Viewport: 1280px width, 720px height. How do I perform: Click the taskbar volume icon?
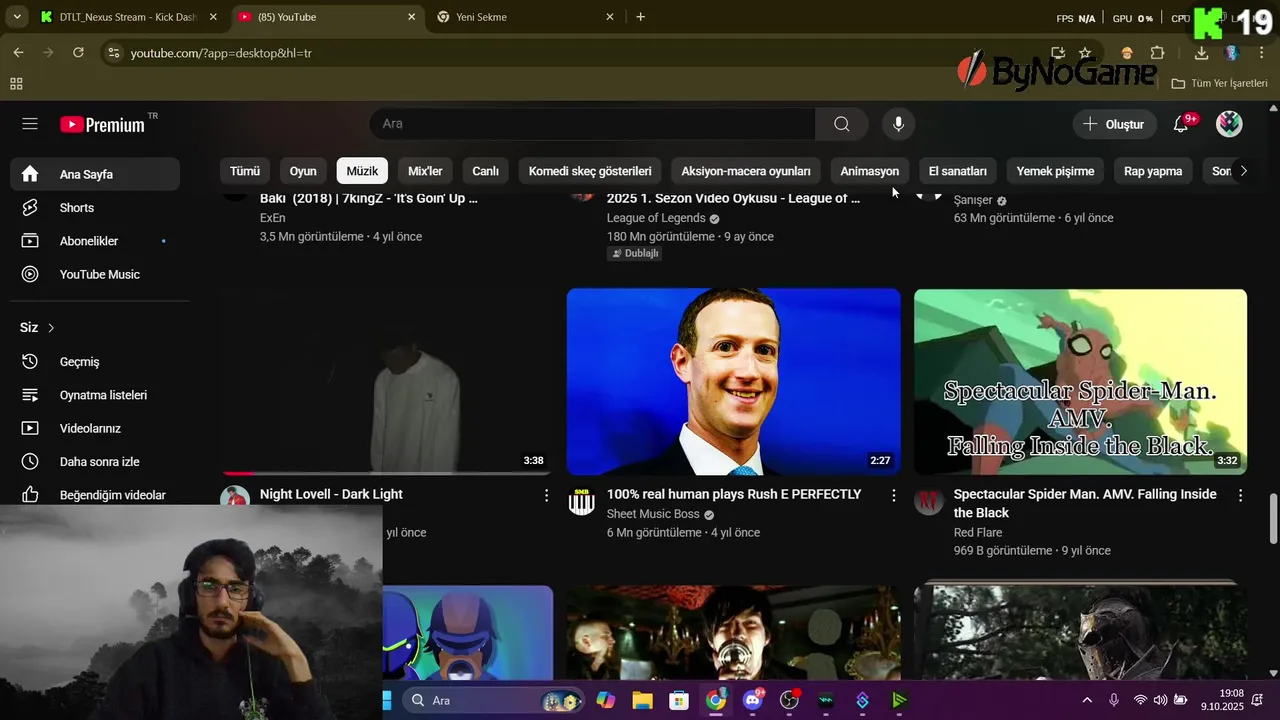click(1160, 700)
